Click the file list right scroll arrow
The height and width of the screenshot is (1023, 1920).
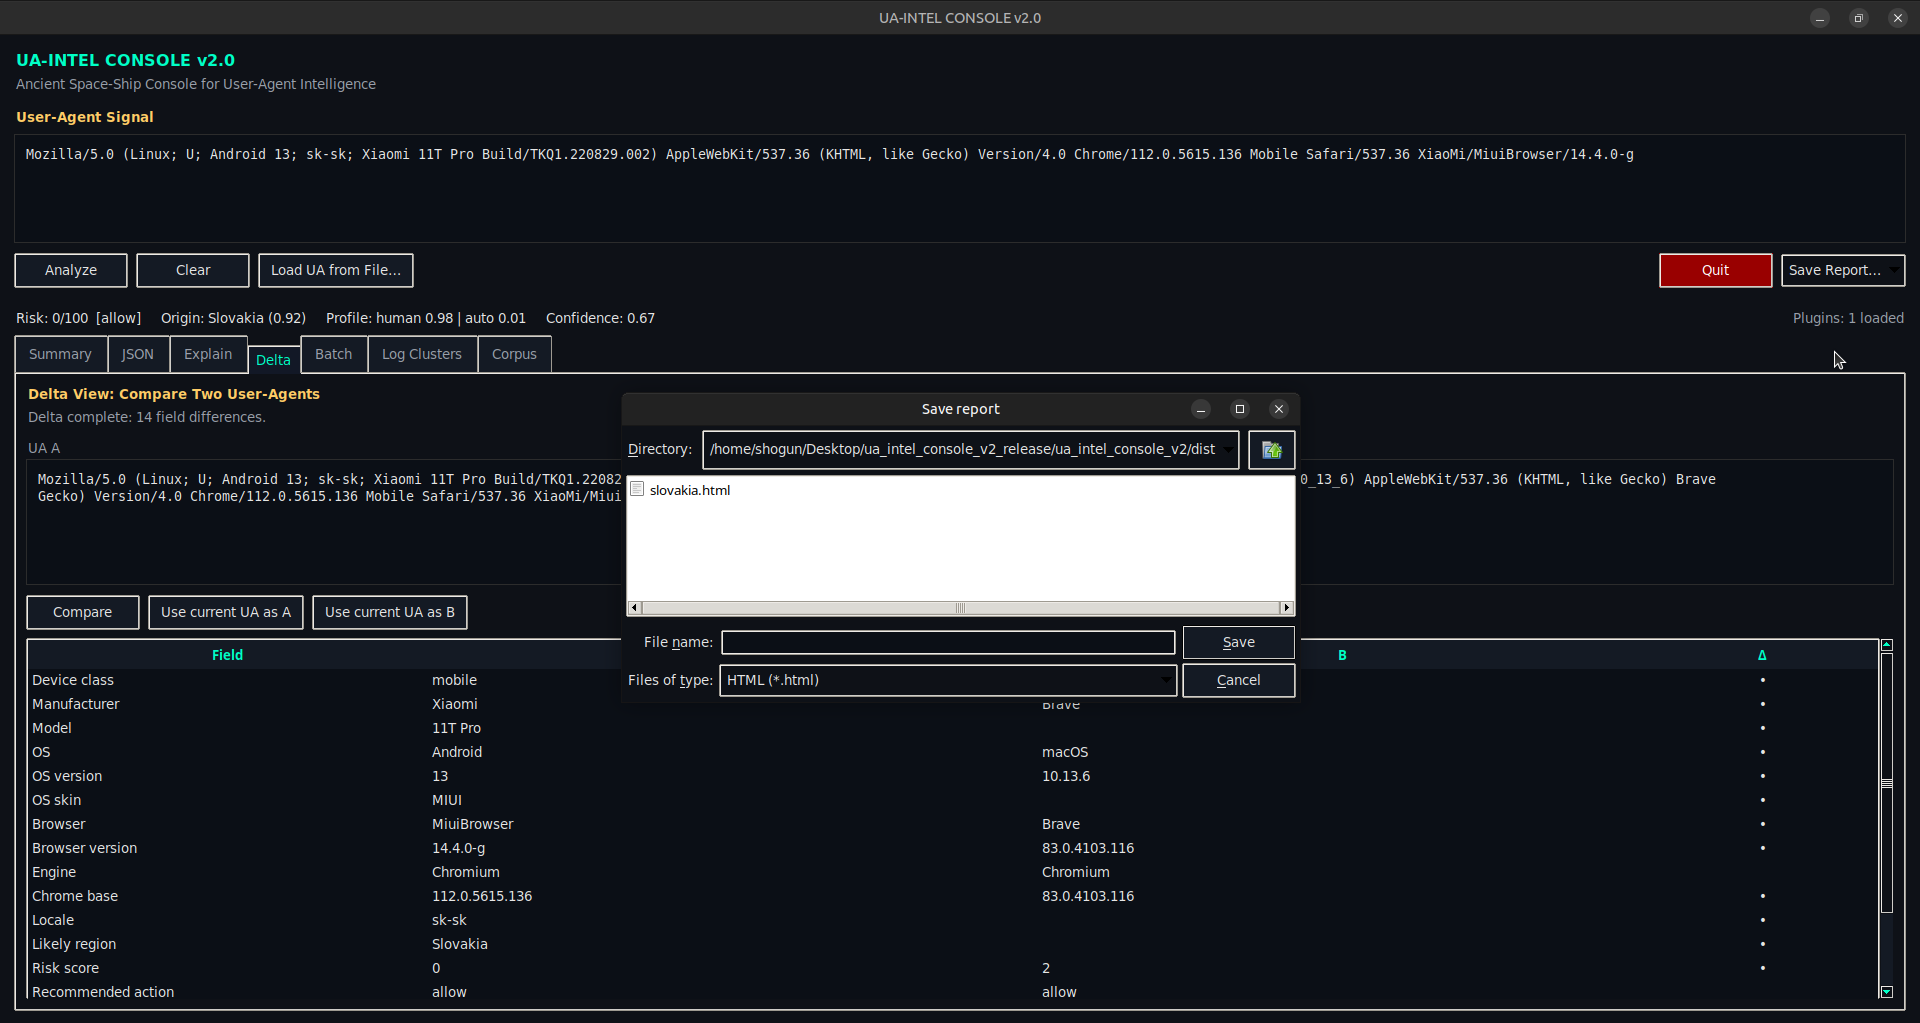(1287, 608)
